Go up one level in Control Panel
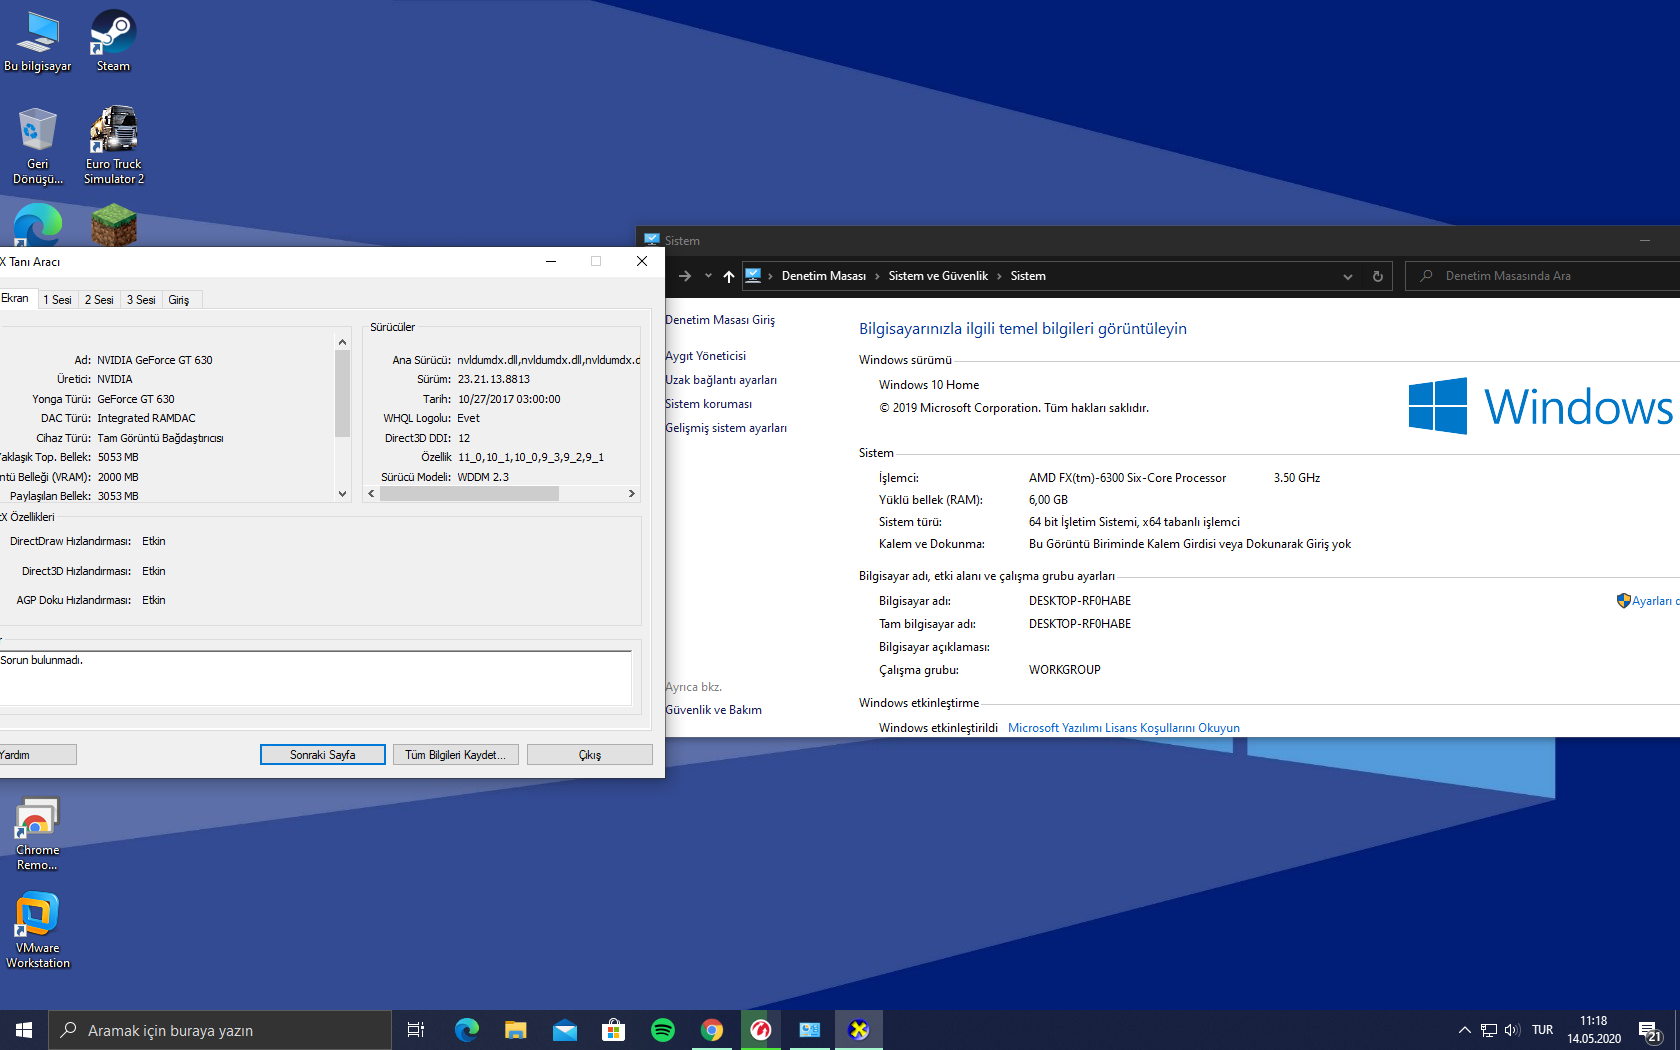Viewport: 1680px width, 1050px height. coord(728,277)
